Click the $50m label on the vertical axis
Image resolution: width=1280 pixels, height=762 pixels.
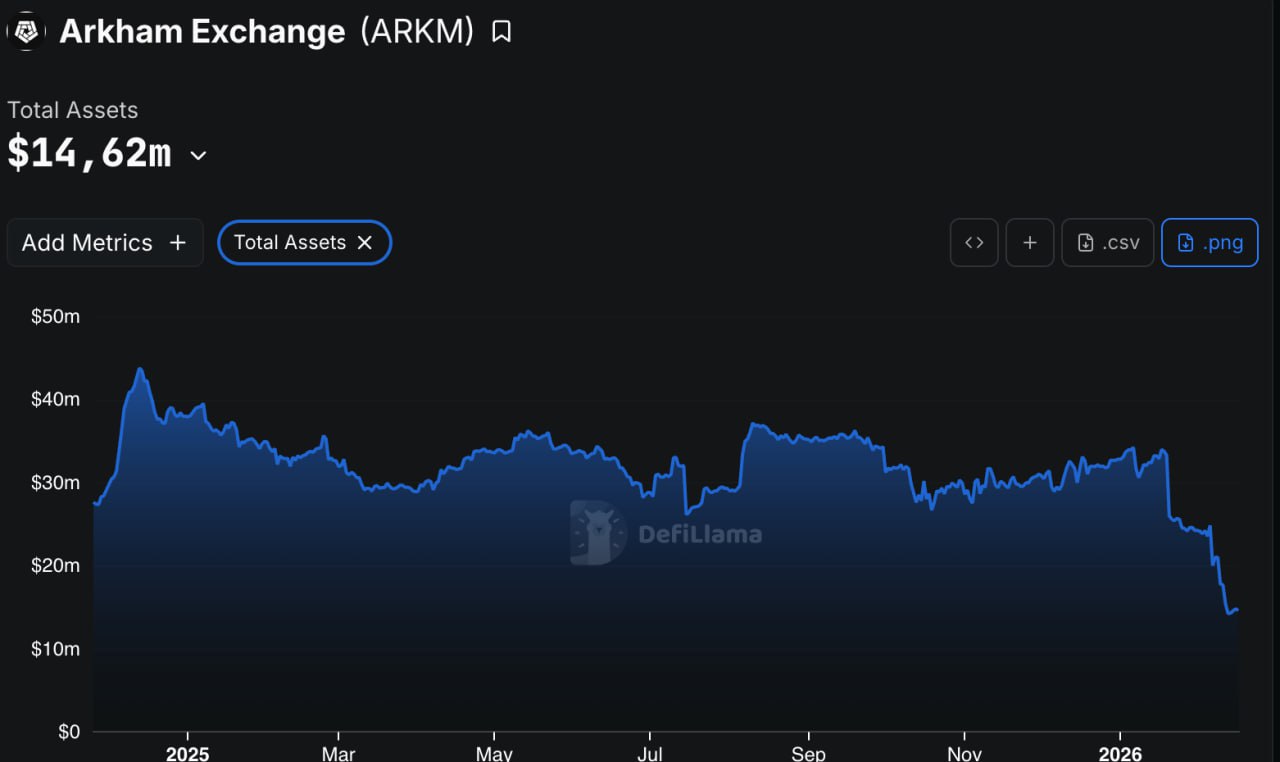click(x=55, y=317)
